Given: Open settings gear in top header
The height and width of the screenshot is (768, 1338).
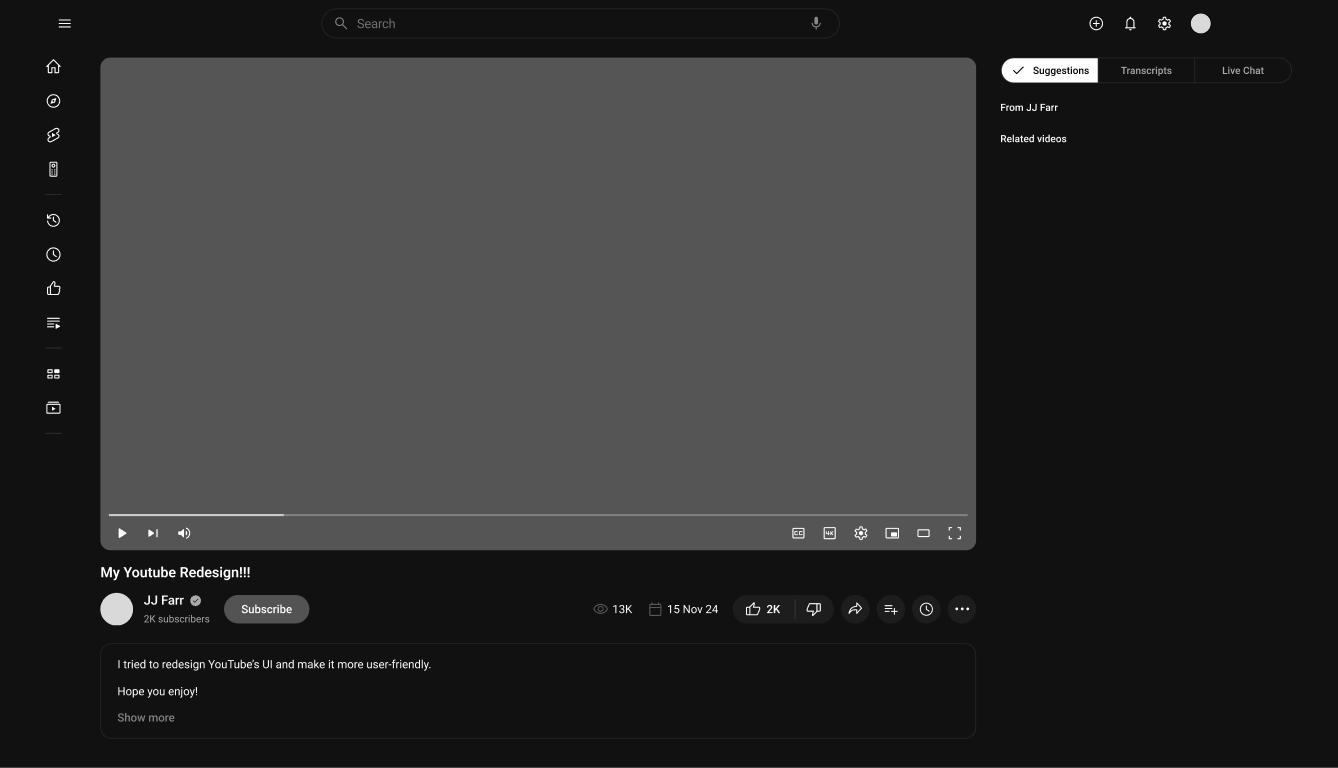Looking at the screenshot, I should [1164, 24].
